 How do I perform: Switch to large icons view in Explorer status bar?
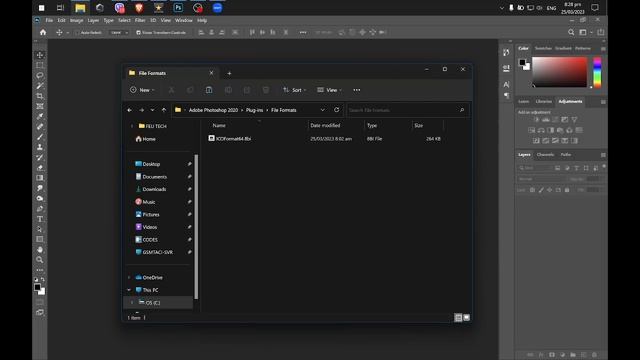point(466,318)
